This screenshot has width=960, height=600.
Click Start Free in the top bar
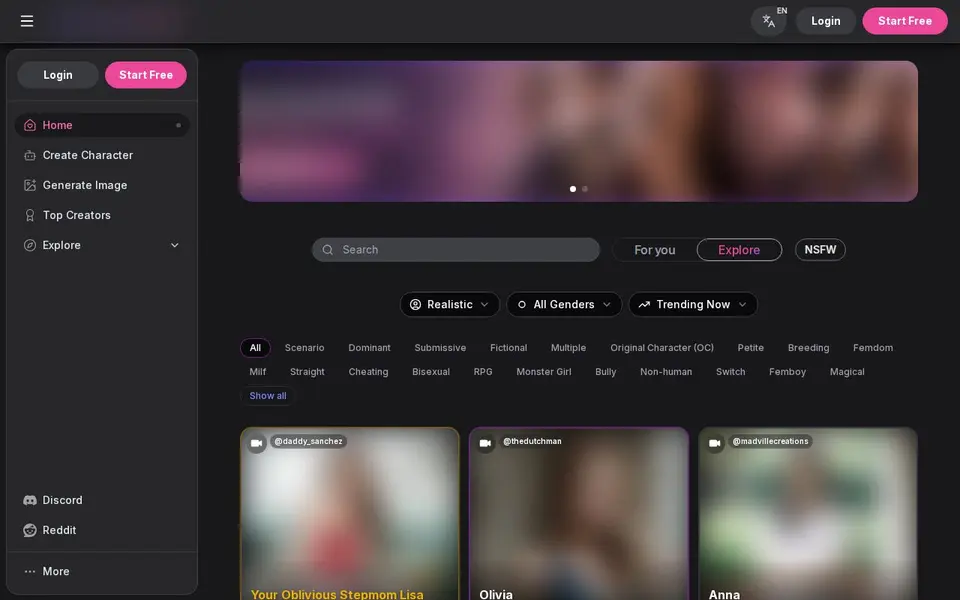[x=904, y=21]
